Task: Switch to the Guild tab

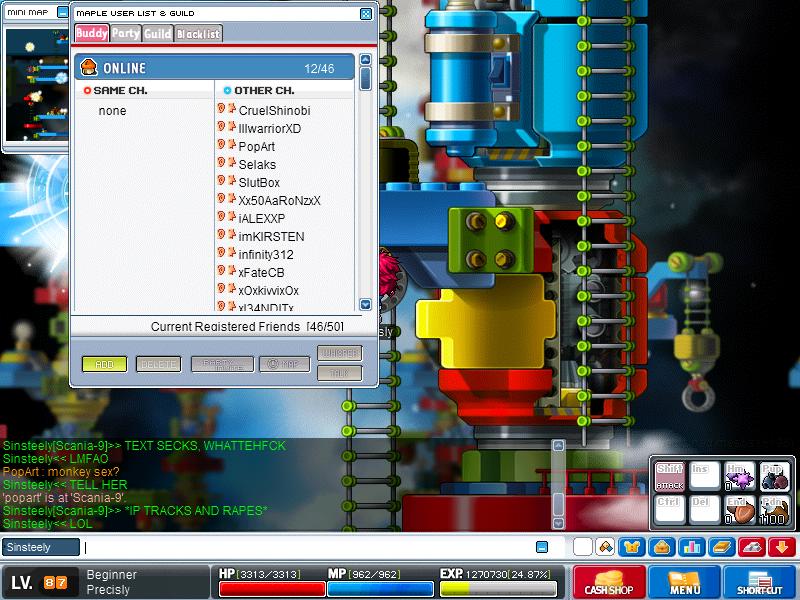Action: click(x=158, y=33)
